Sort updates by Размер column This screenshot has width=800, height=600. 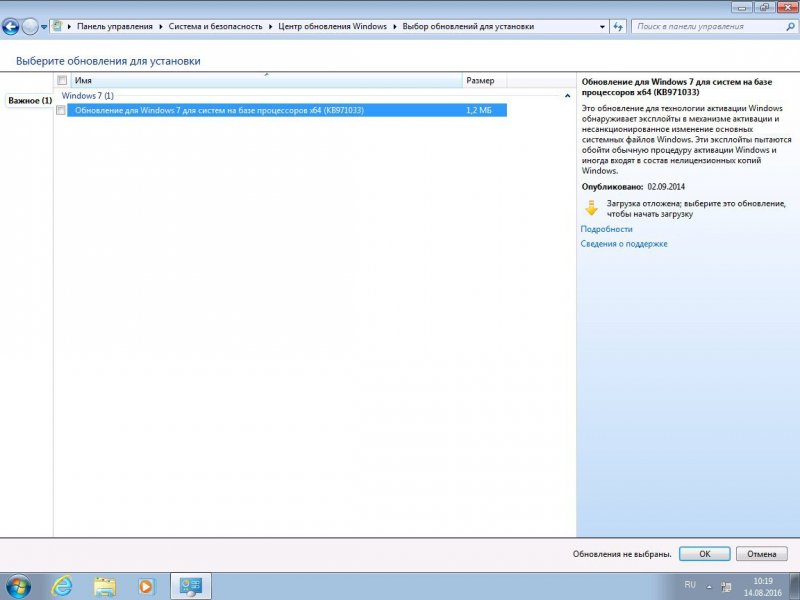coord(485,80)
